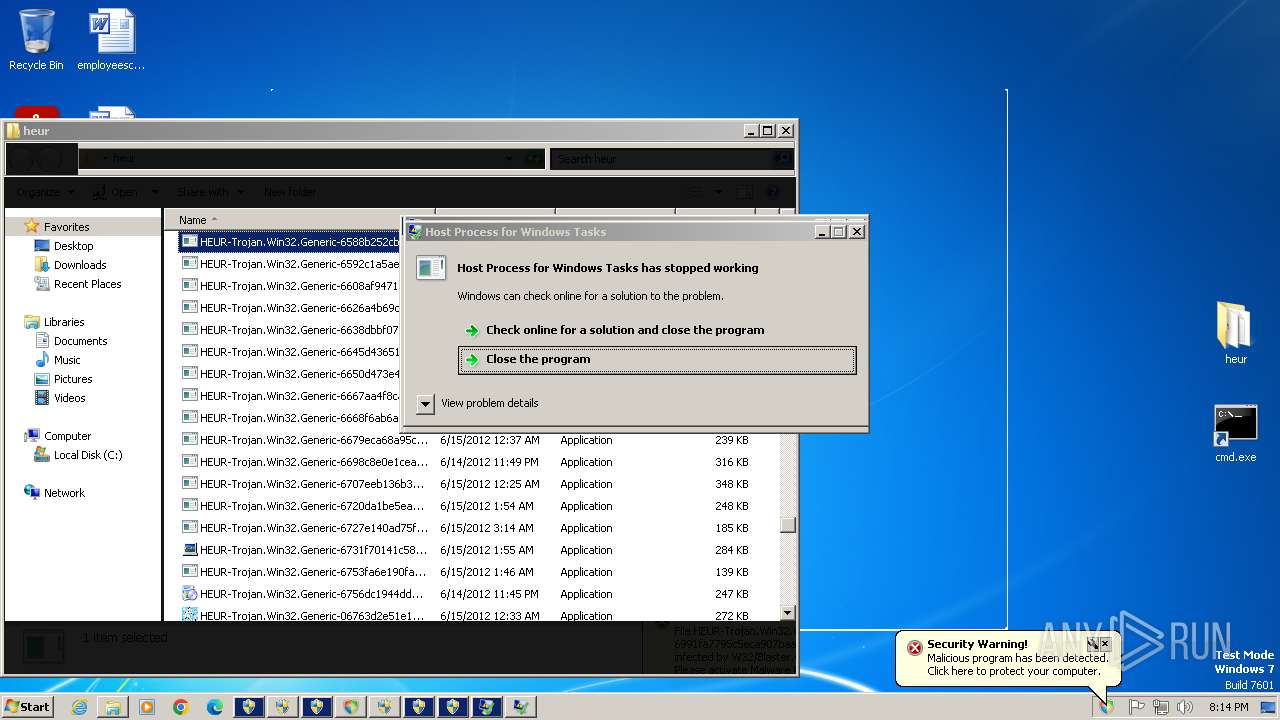Select file HEUR-Trojan.Win32.Generic-6707eeb136b3...

305,484
